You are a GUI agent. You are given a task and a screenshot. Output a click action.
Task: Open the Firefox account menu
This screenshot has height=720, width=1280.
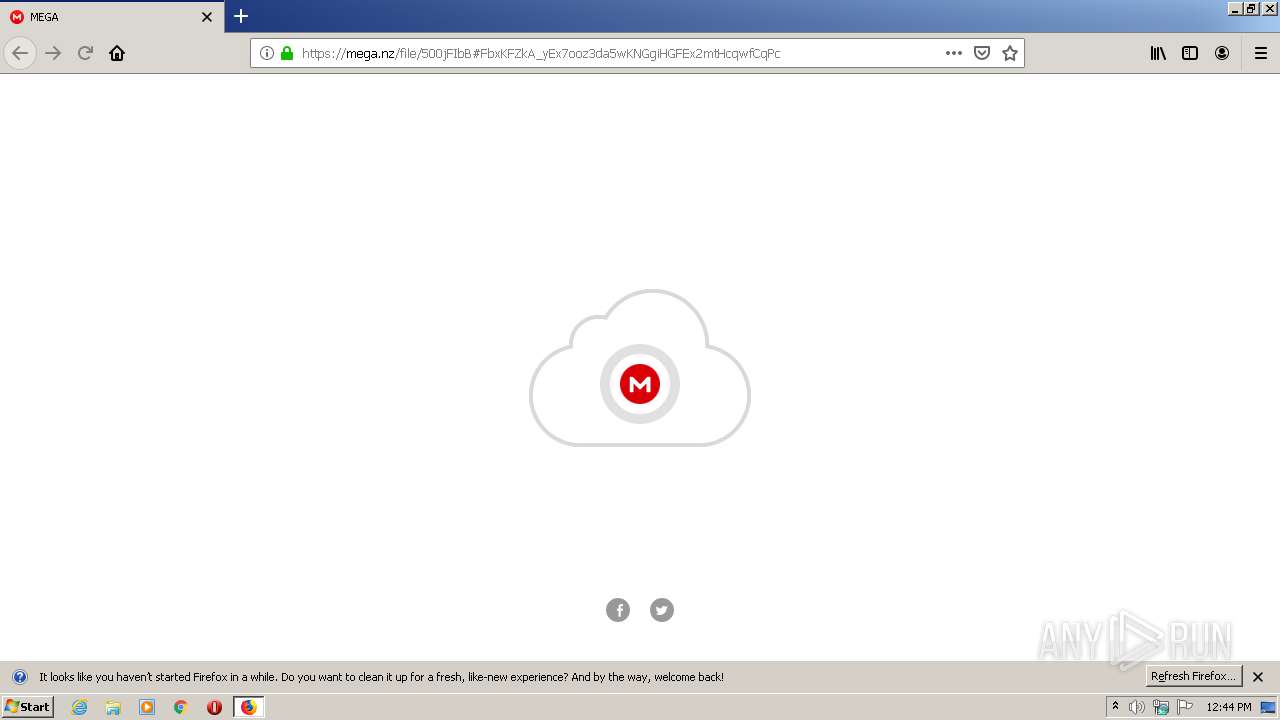(x=1222, y=53)
